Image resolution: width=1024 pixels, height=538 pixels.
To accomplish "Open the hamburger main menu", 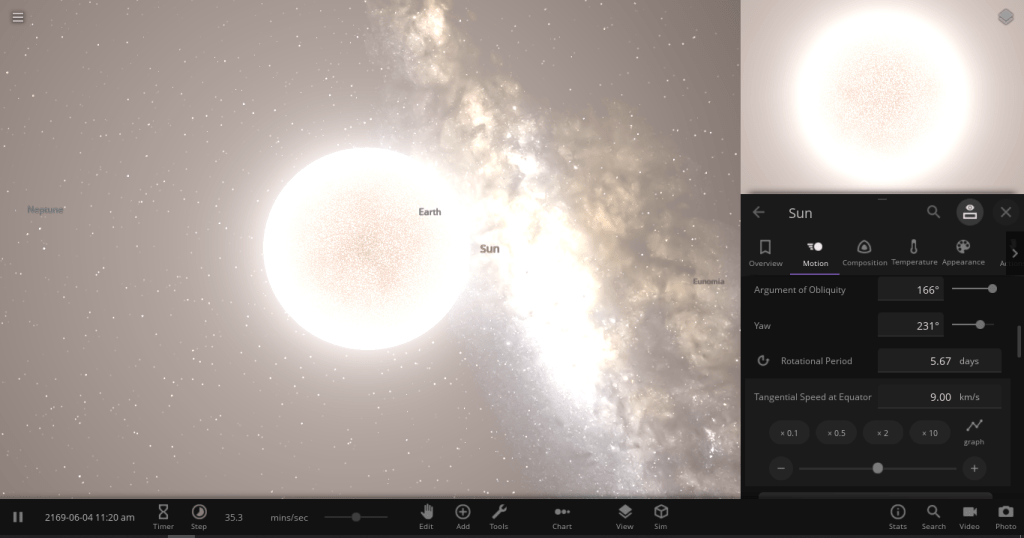I will click(18, 17).
